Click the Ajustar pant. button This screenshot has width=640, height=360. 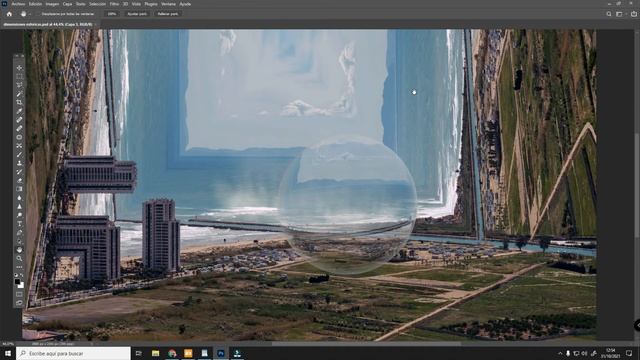pyautogui.click(x=137, y=14)
